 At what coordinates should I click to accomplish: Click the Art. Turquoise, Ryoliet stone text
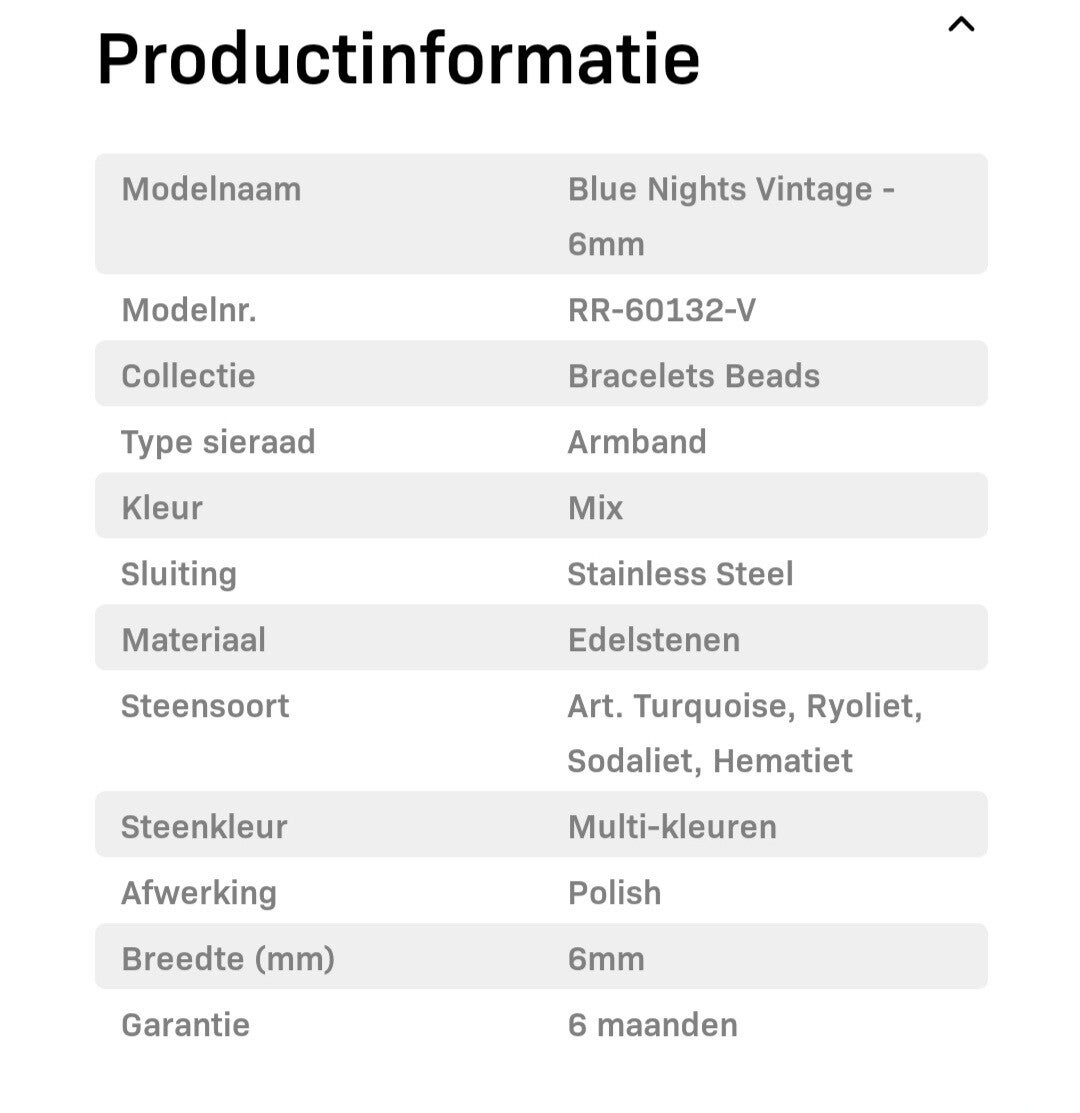(x=744, y=706)
